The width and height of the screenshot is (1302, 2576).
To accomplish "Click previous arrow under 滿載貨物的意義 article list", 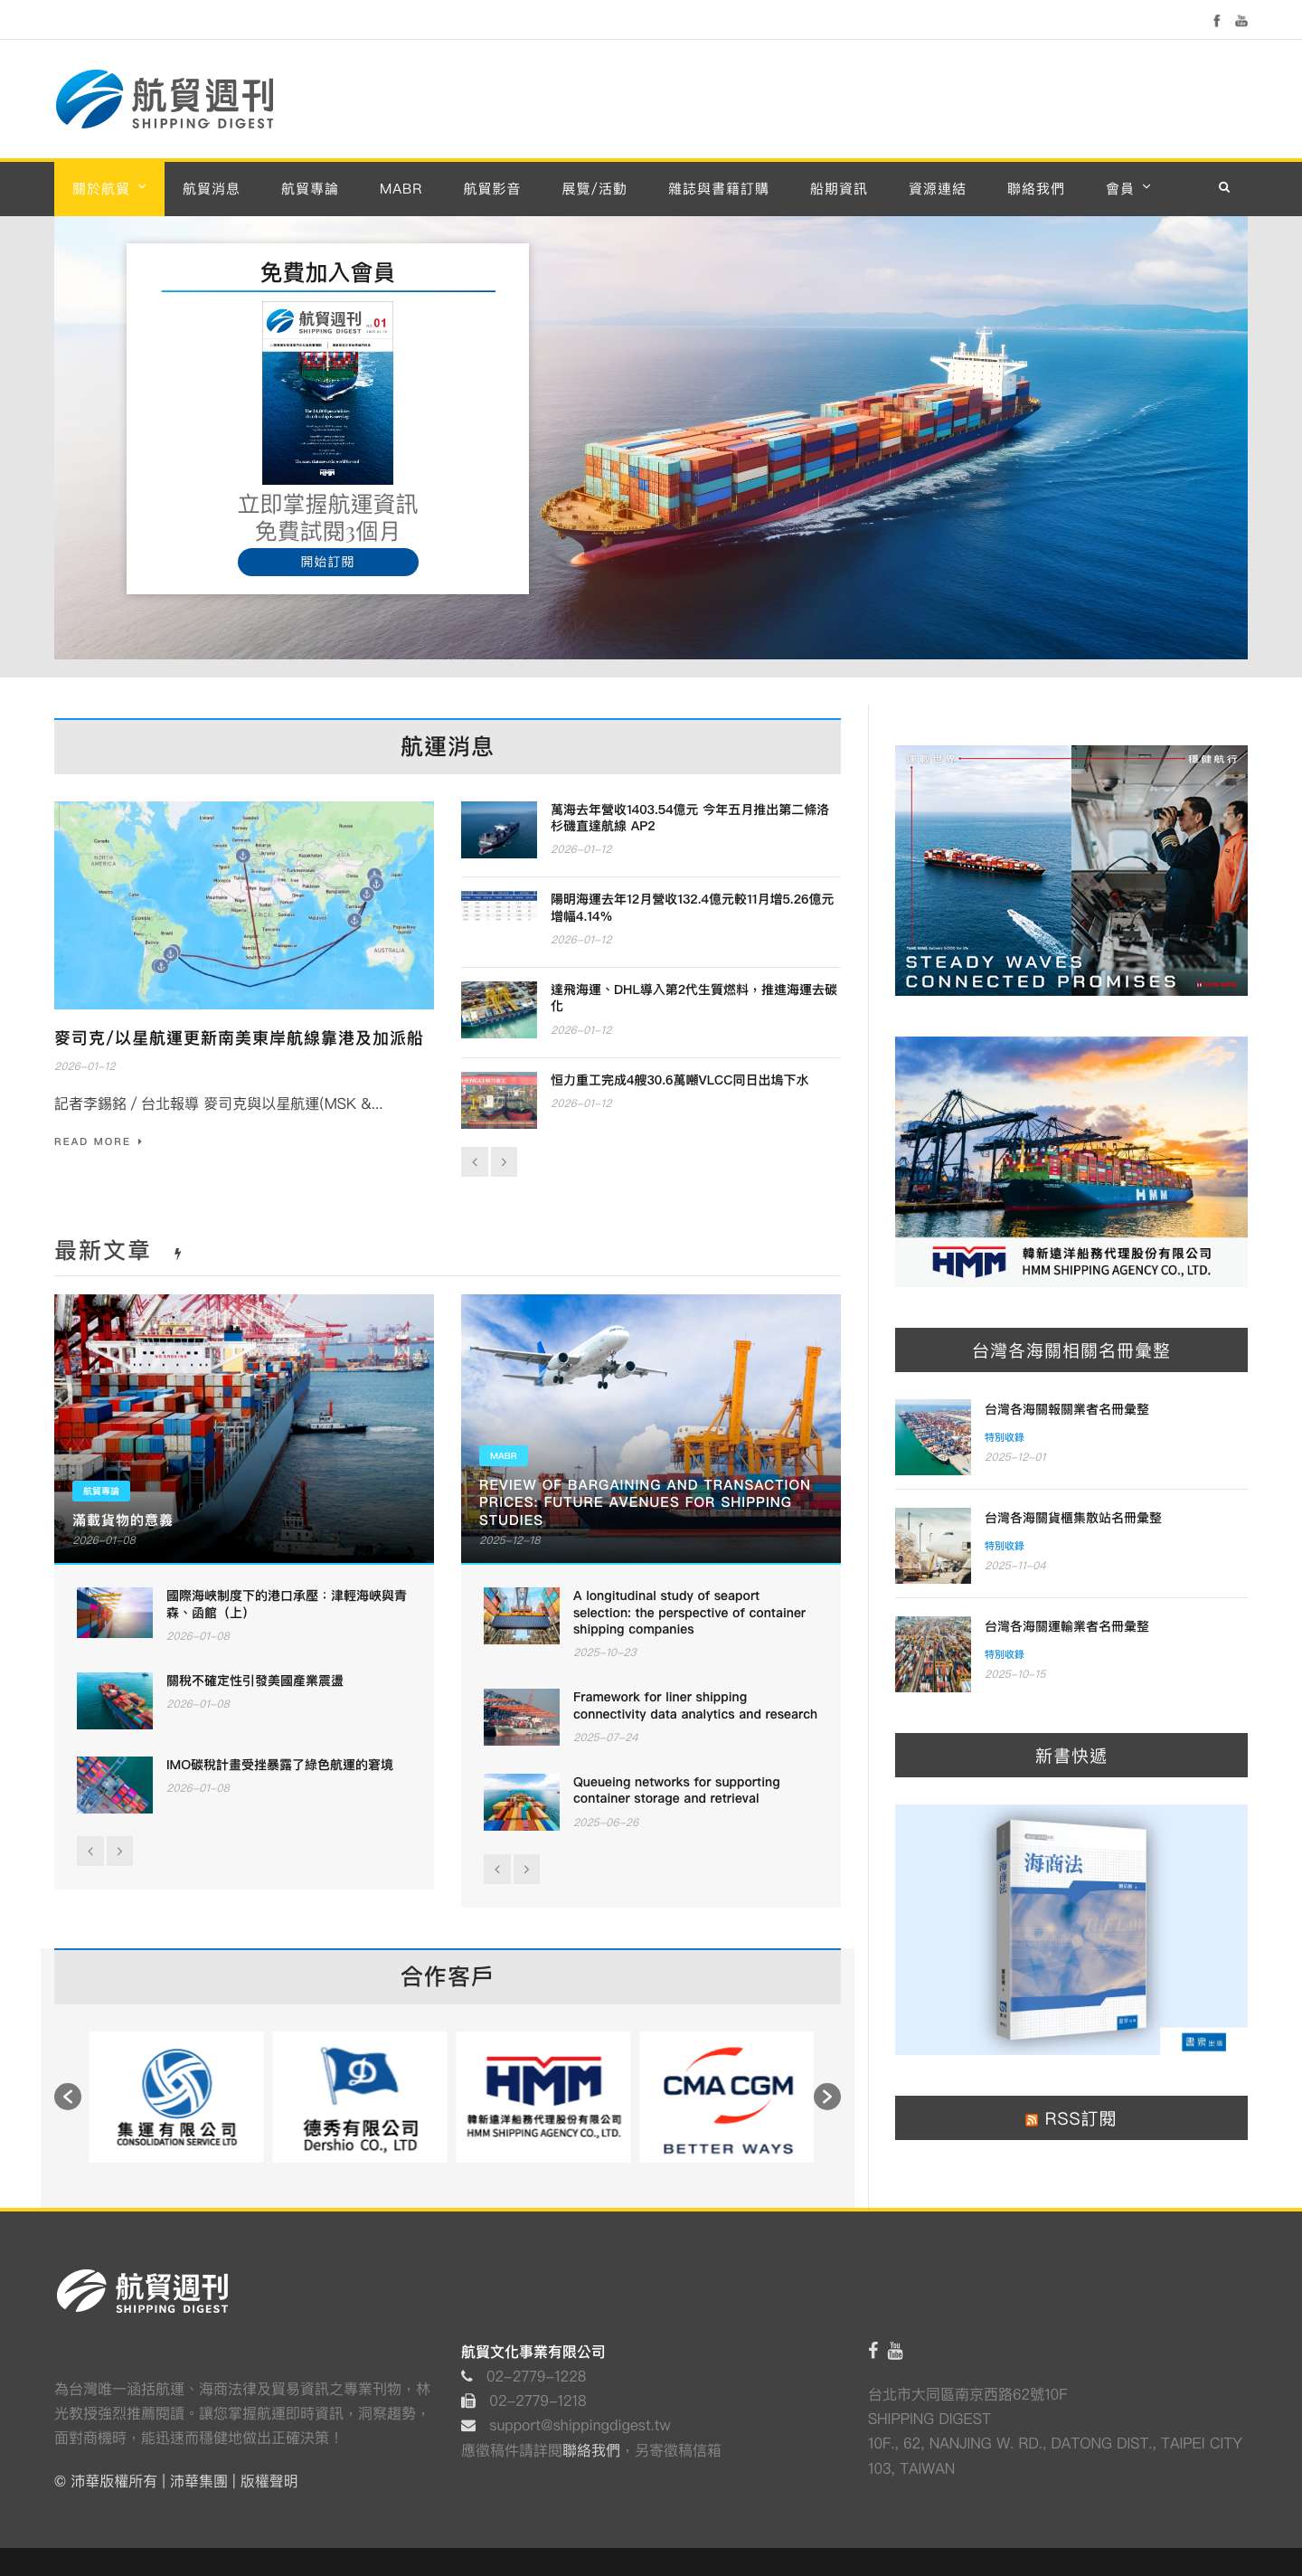I will [x=90, y=1851].
